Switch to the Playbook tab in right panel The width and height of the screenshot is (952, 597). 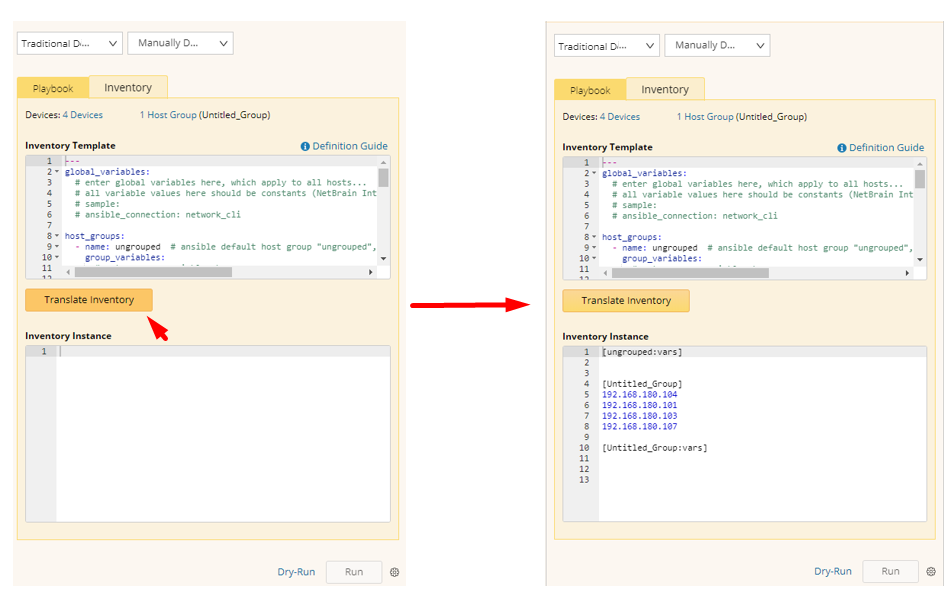click(x=590, y=90)
